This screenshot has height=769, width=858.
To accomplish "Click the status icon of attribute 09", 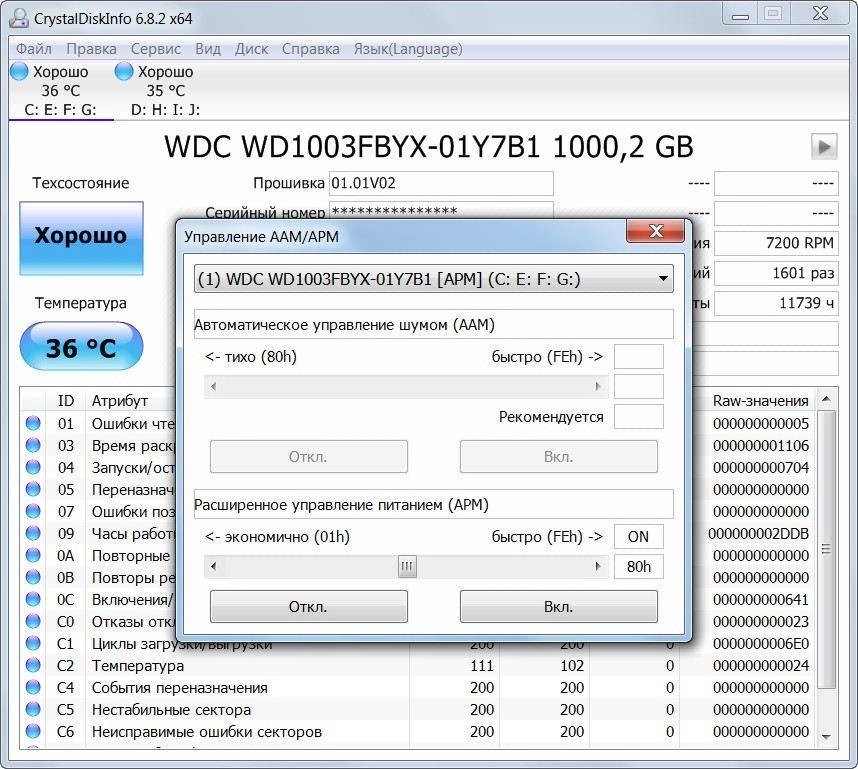I will point(33,533).
